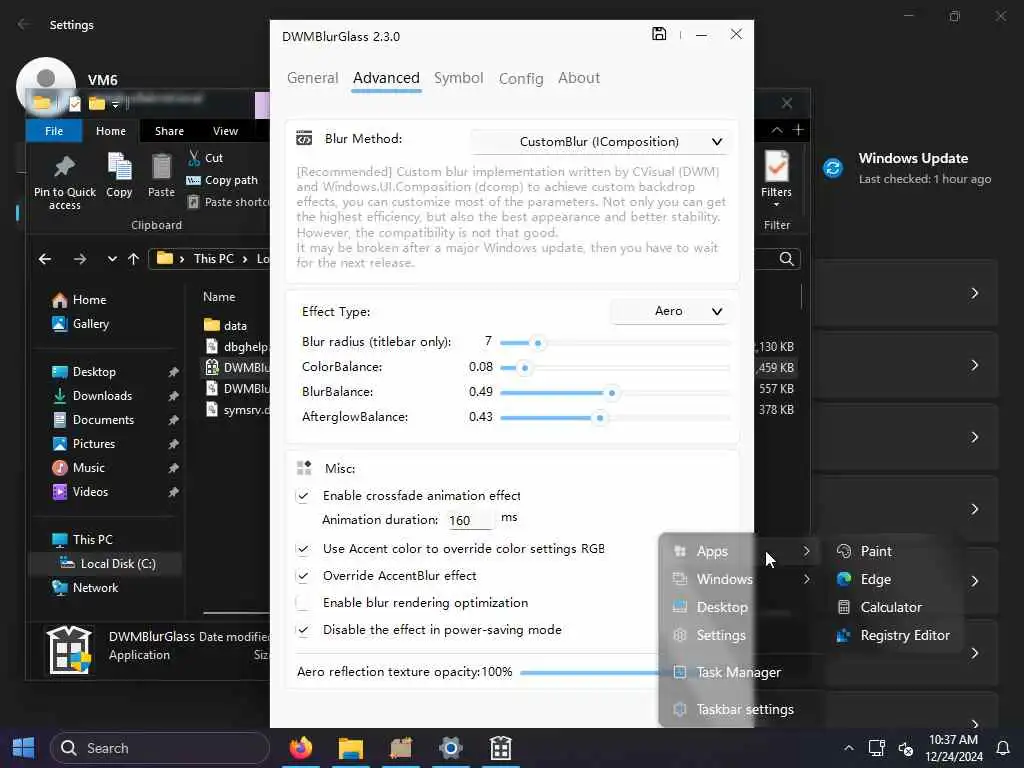The image size is (1024, 768).
Task: Open Task Manager from context menu
Action: [x=741, y=672]
